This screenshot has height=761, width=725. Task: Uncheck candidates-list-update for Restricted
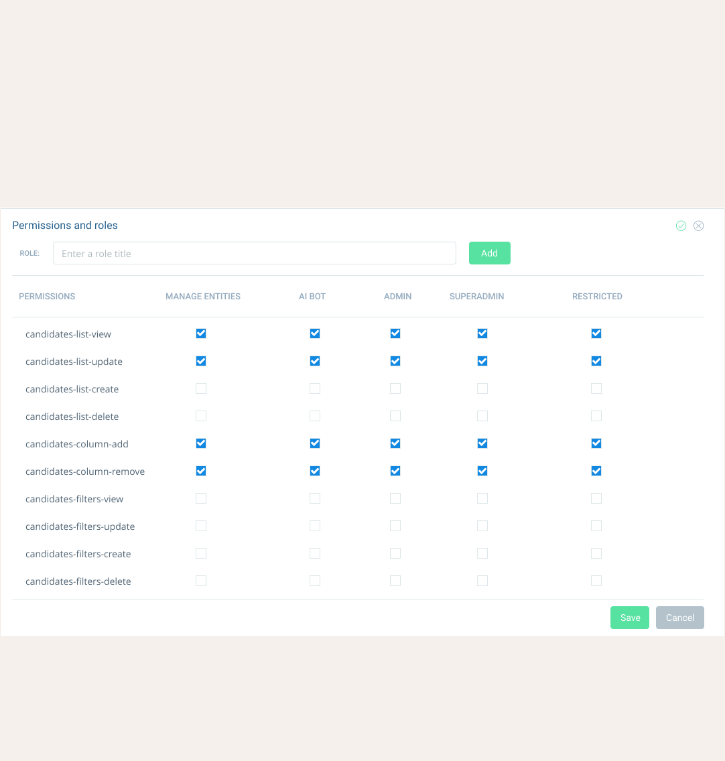(x=596, y=361)
